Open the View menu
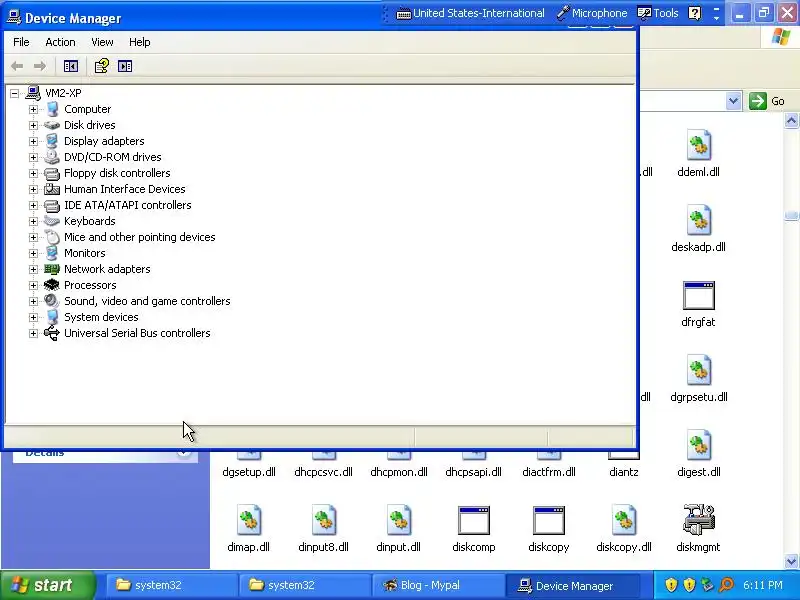The image size is (800, 600). (102, 42)
